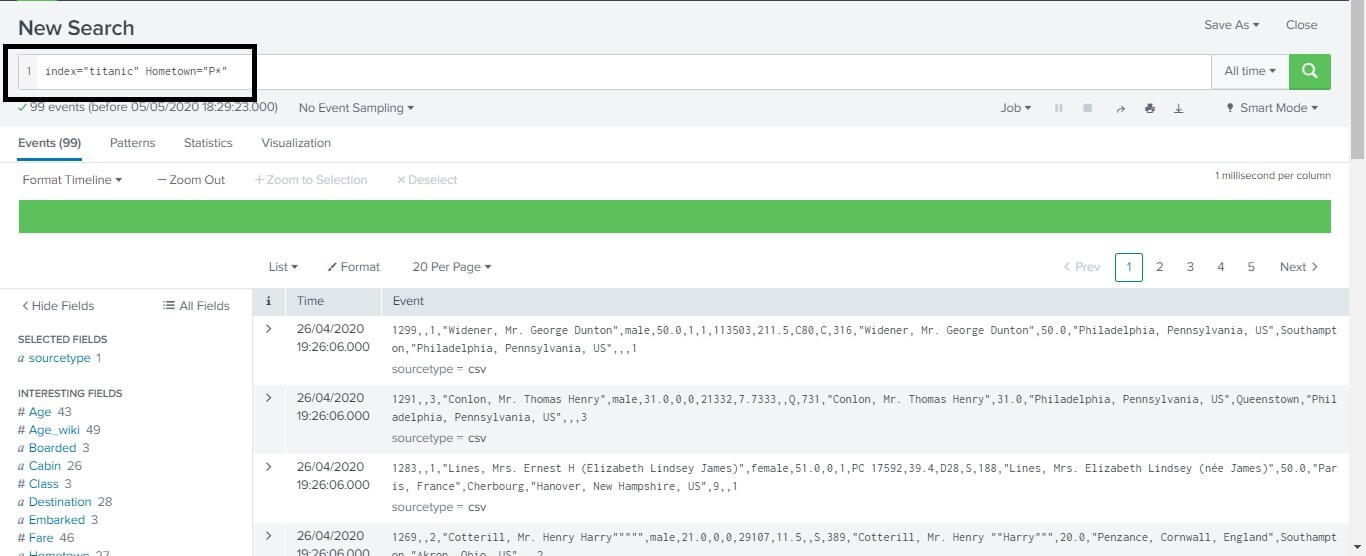Pause the search job
Viewport: 1366px width, 556px height.
1058,108
